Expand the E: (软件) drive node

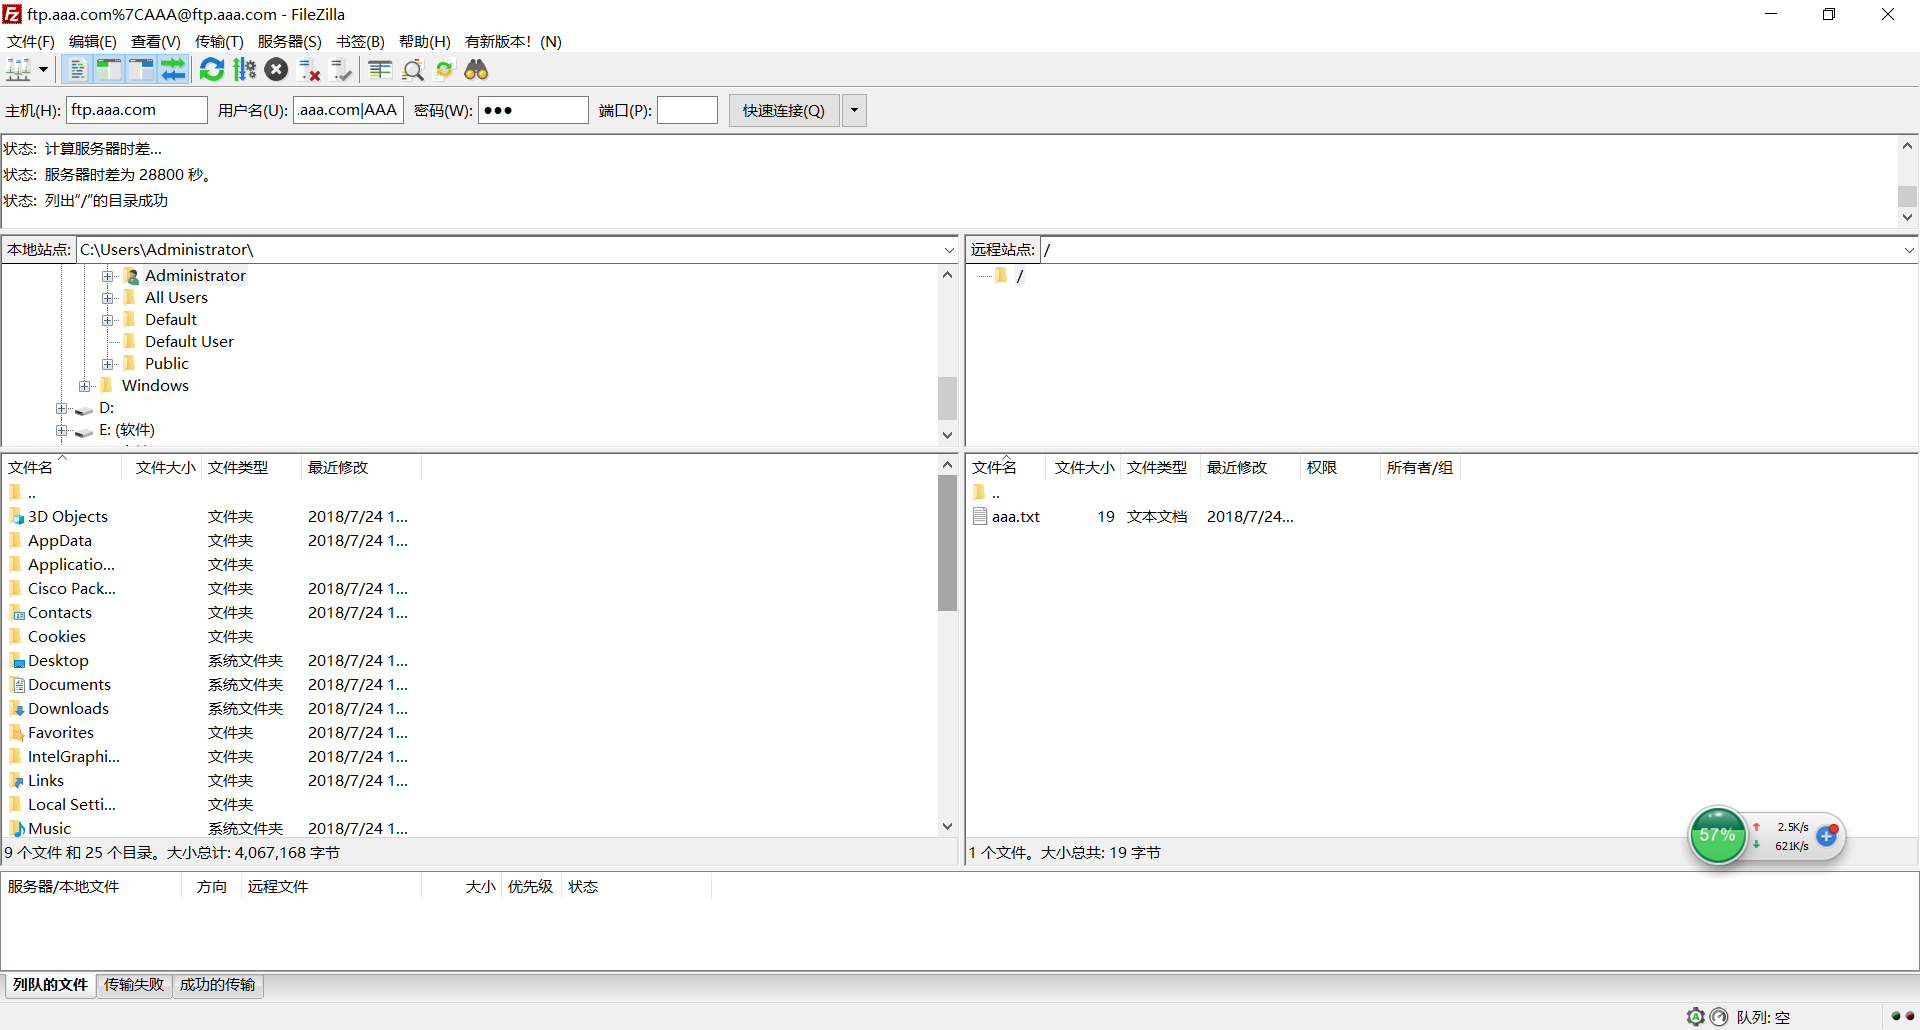(62, 430)
